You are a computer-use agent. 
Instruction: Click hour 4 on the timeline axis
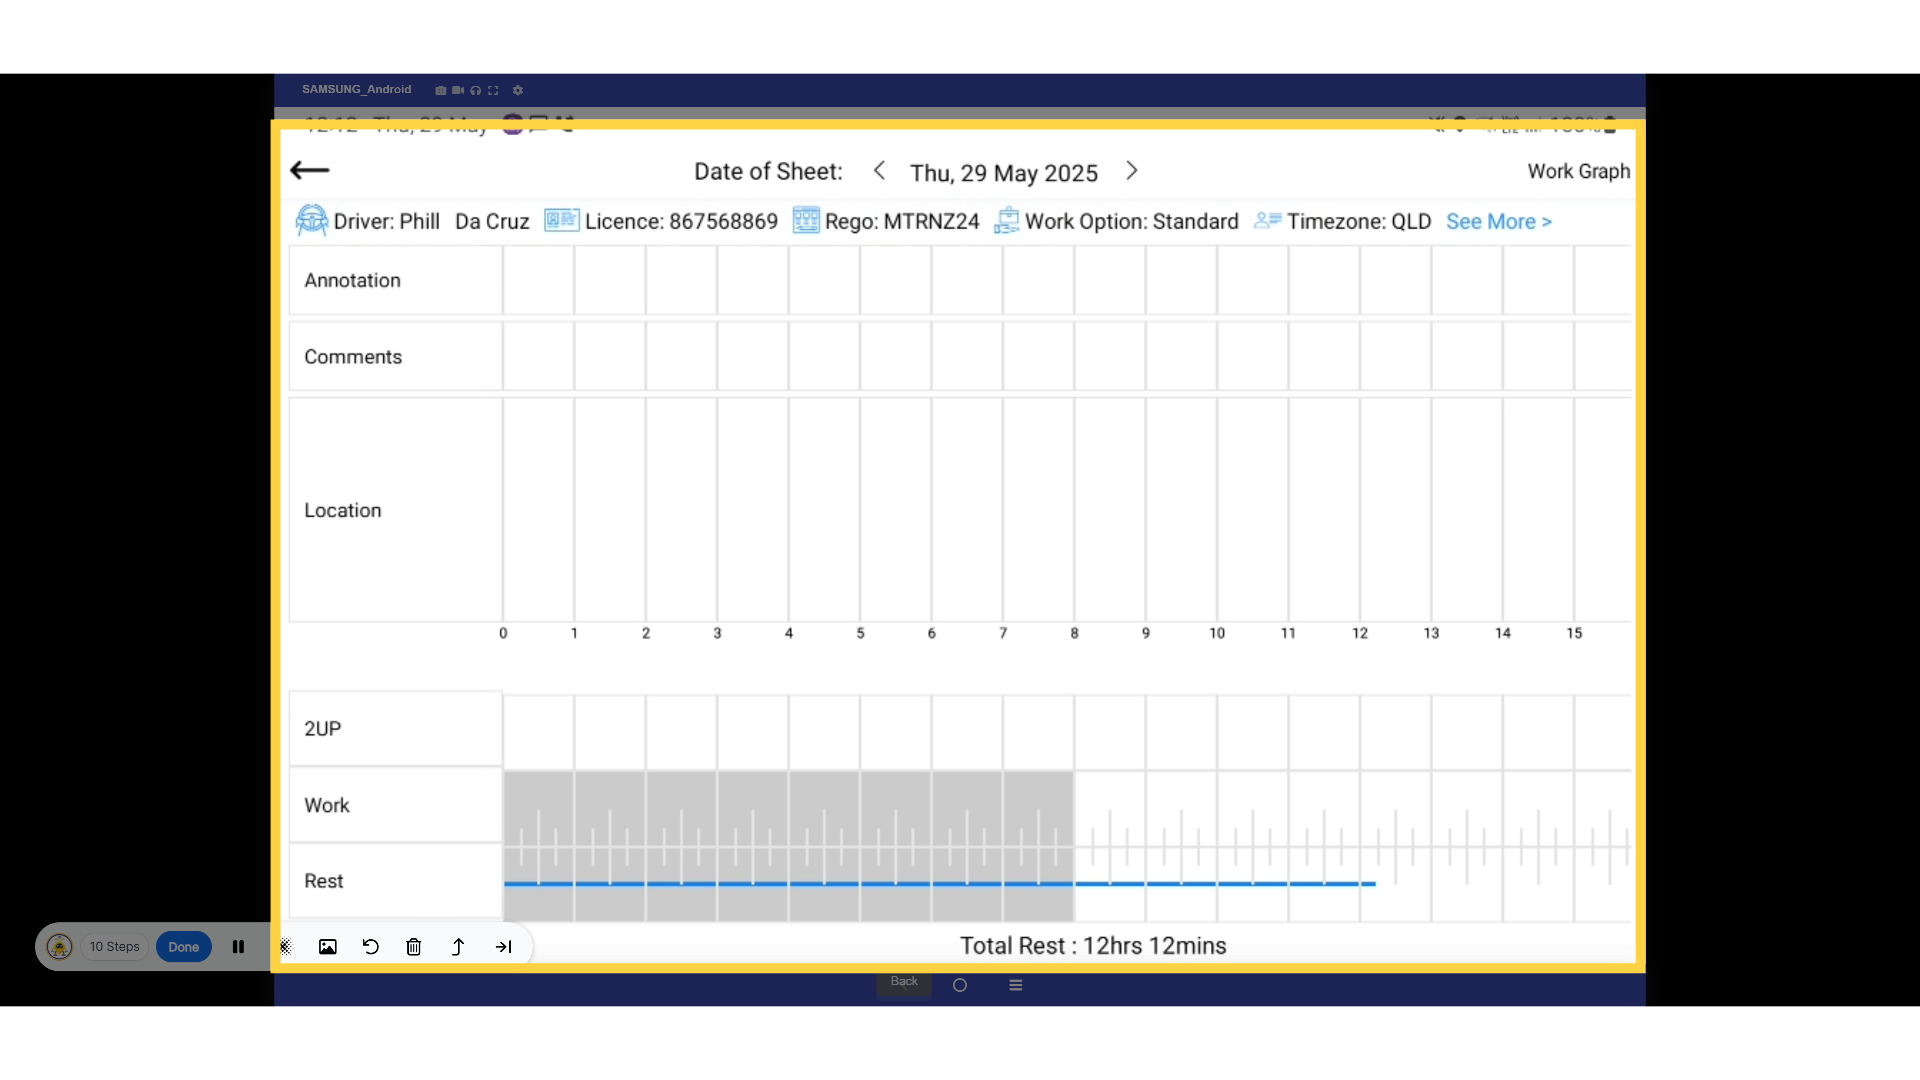789,634
